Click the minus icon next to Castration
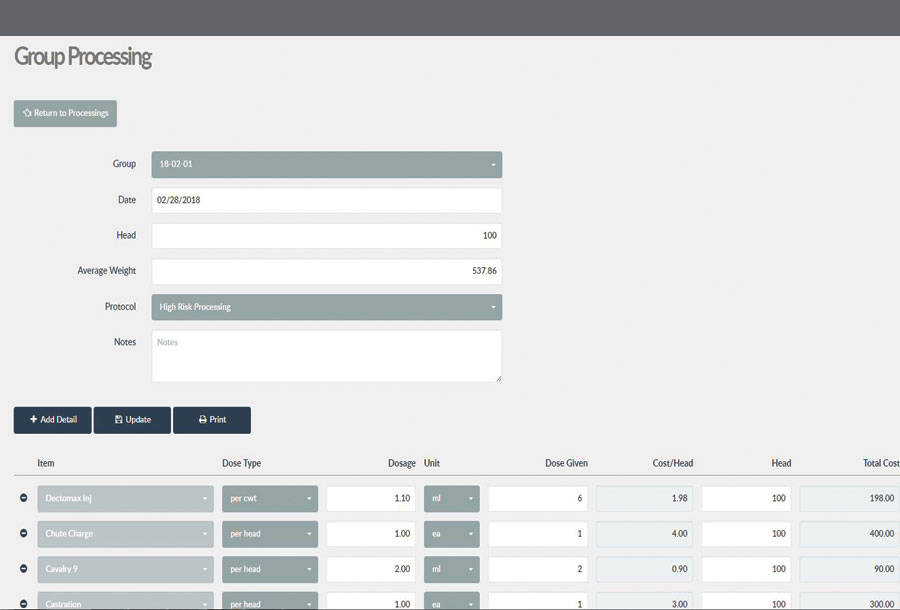The image size is (900, 610). point(24,604)
